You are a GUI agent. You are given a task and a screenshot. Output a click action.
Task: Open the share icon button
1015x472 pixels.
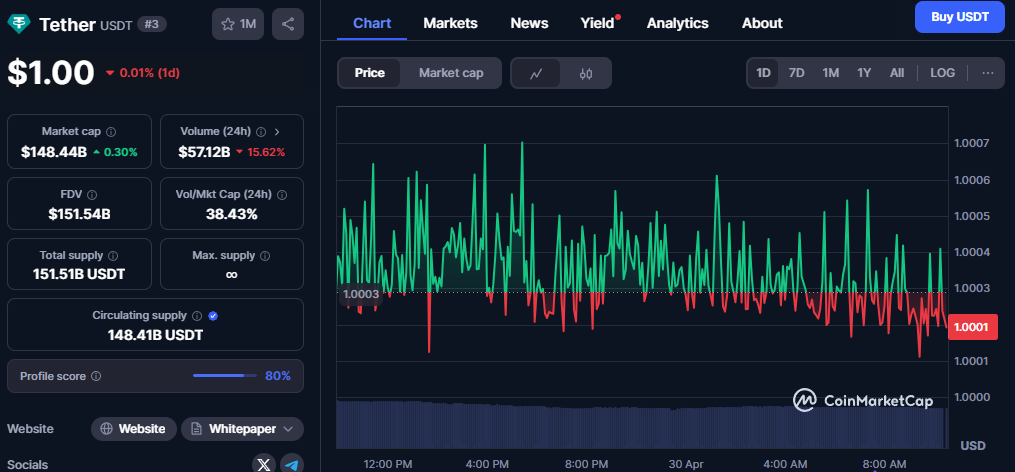[x=287, y=25]
